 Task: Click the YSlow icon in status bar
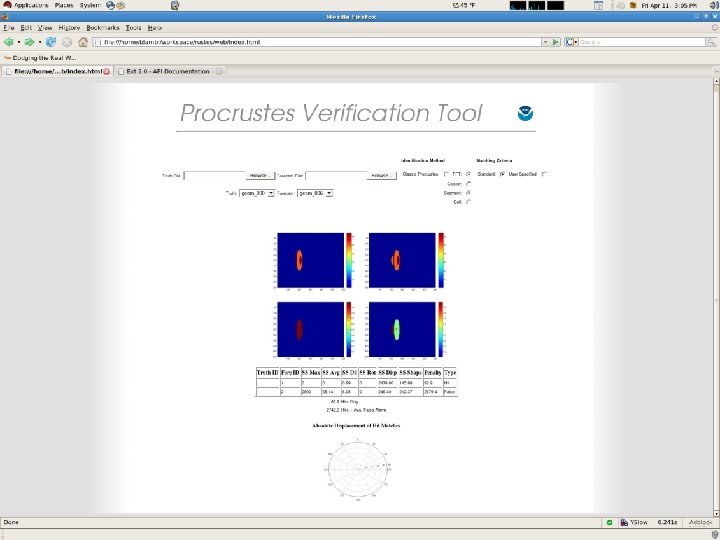(624, 523)
